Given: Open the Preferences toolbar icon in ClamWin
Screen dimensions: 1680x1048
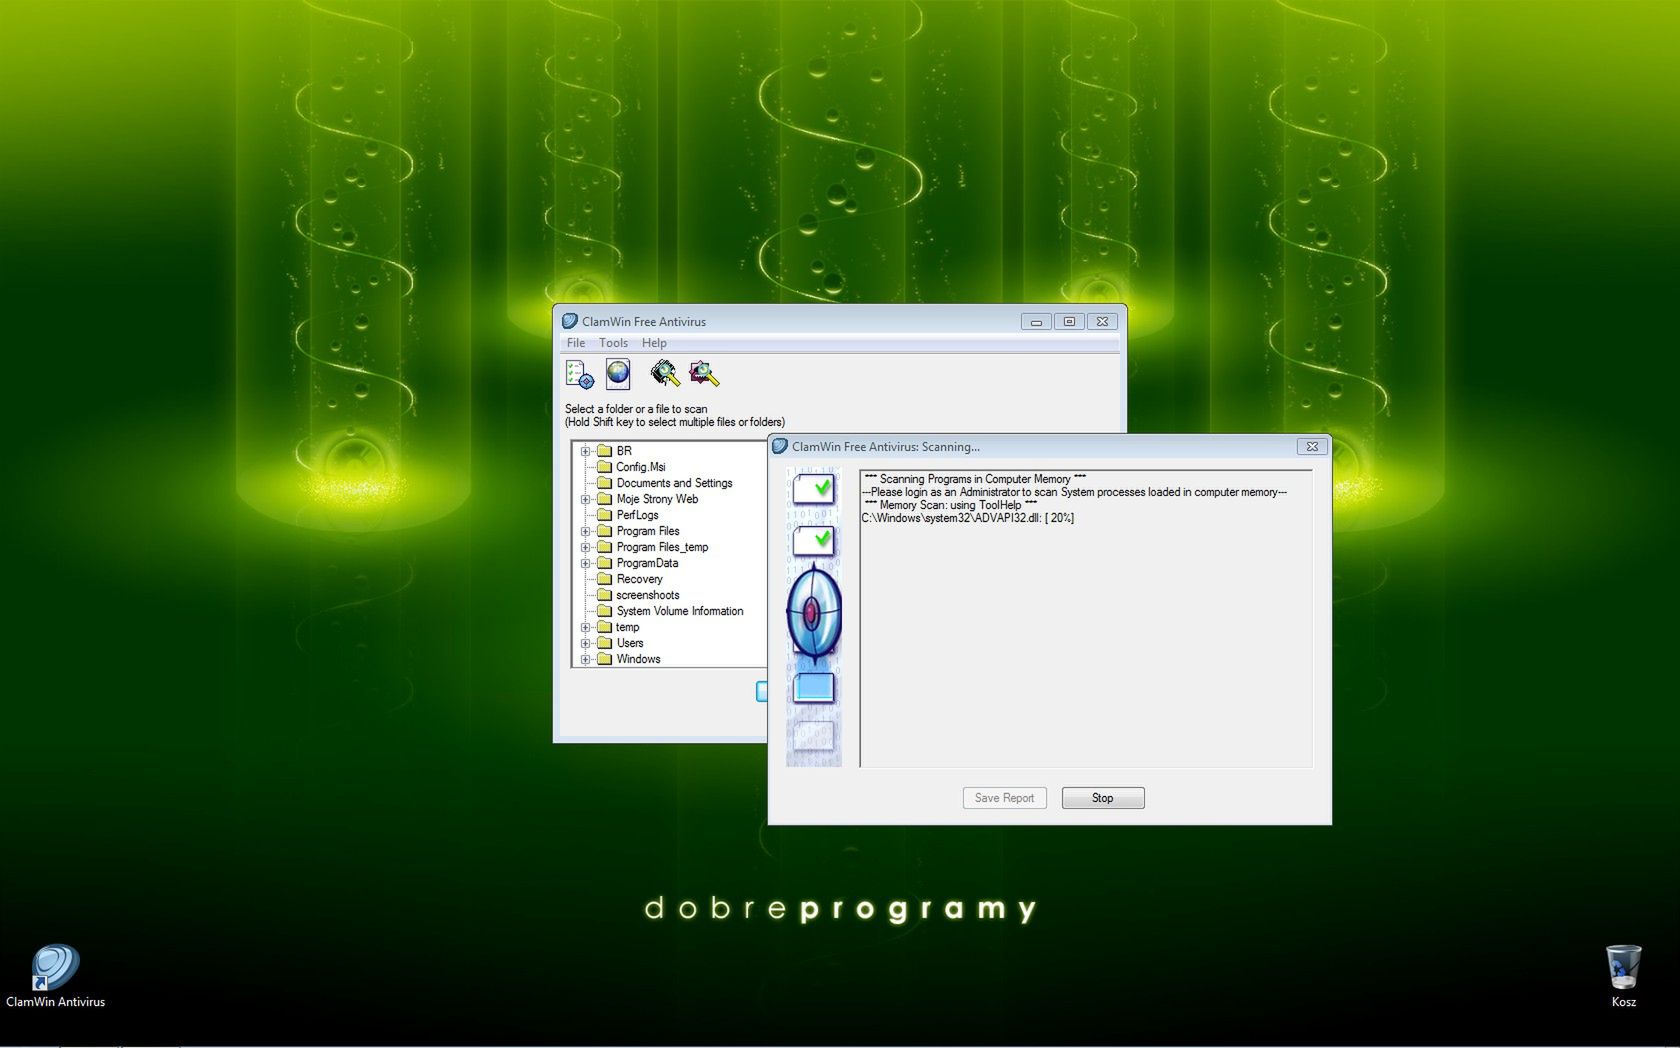Looking at the screenshot, I should [579, 374].
